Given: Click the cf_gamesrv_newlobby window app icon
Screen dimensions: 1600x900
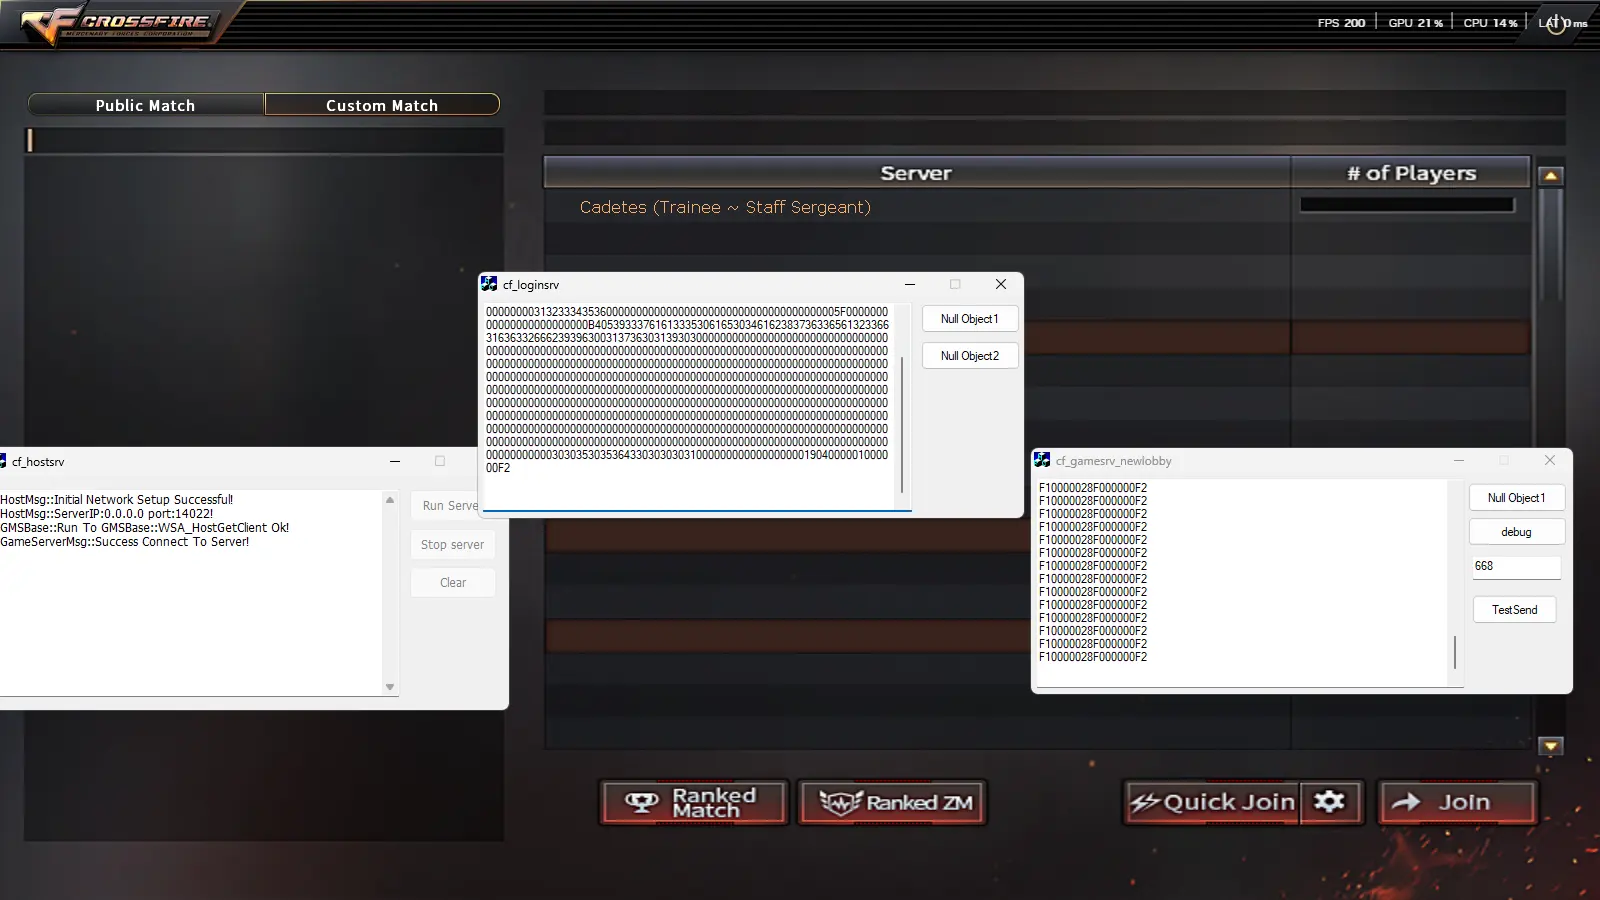Looking at the screenshot, I should [1042, 460].
